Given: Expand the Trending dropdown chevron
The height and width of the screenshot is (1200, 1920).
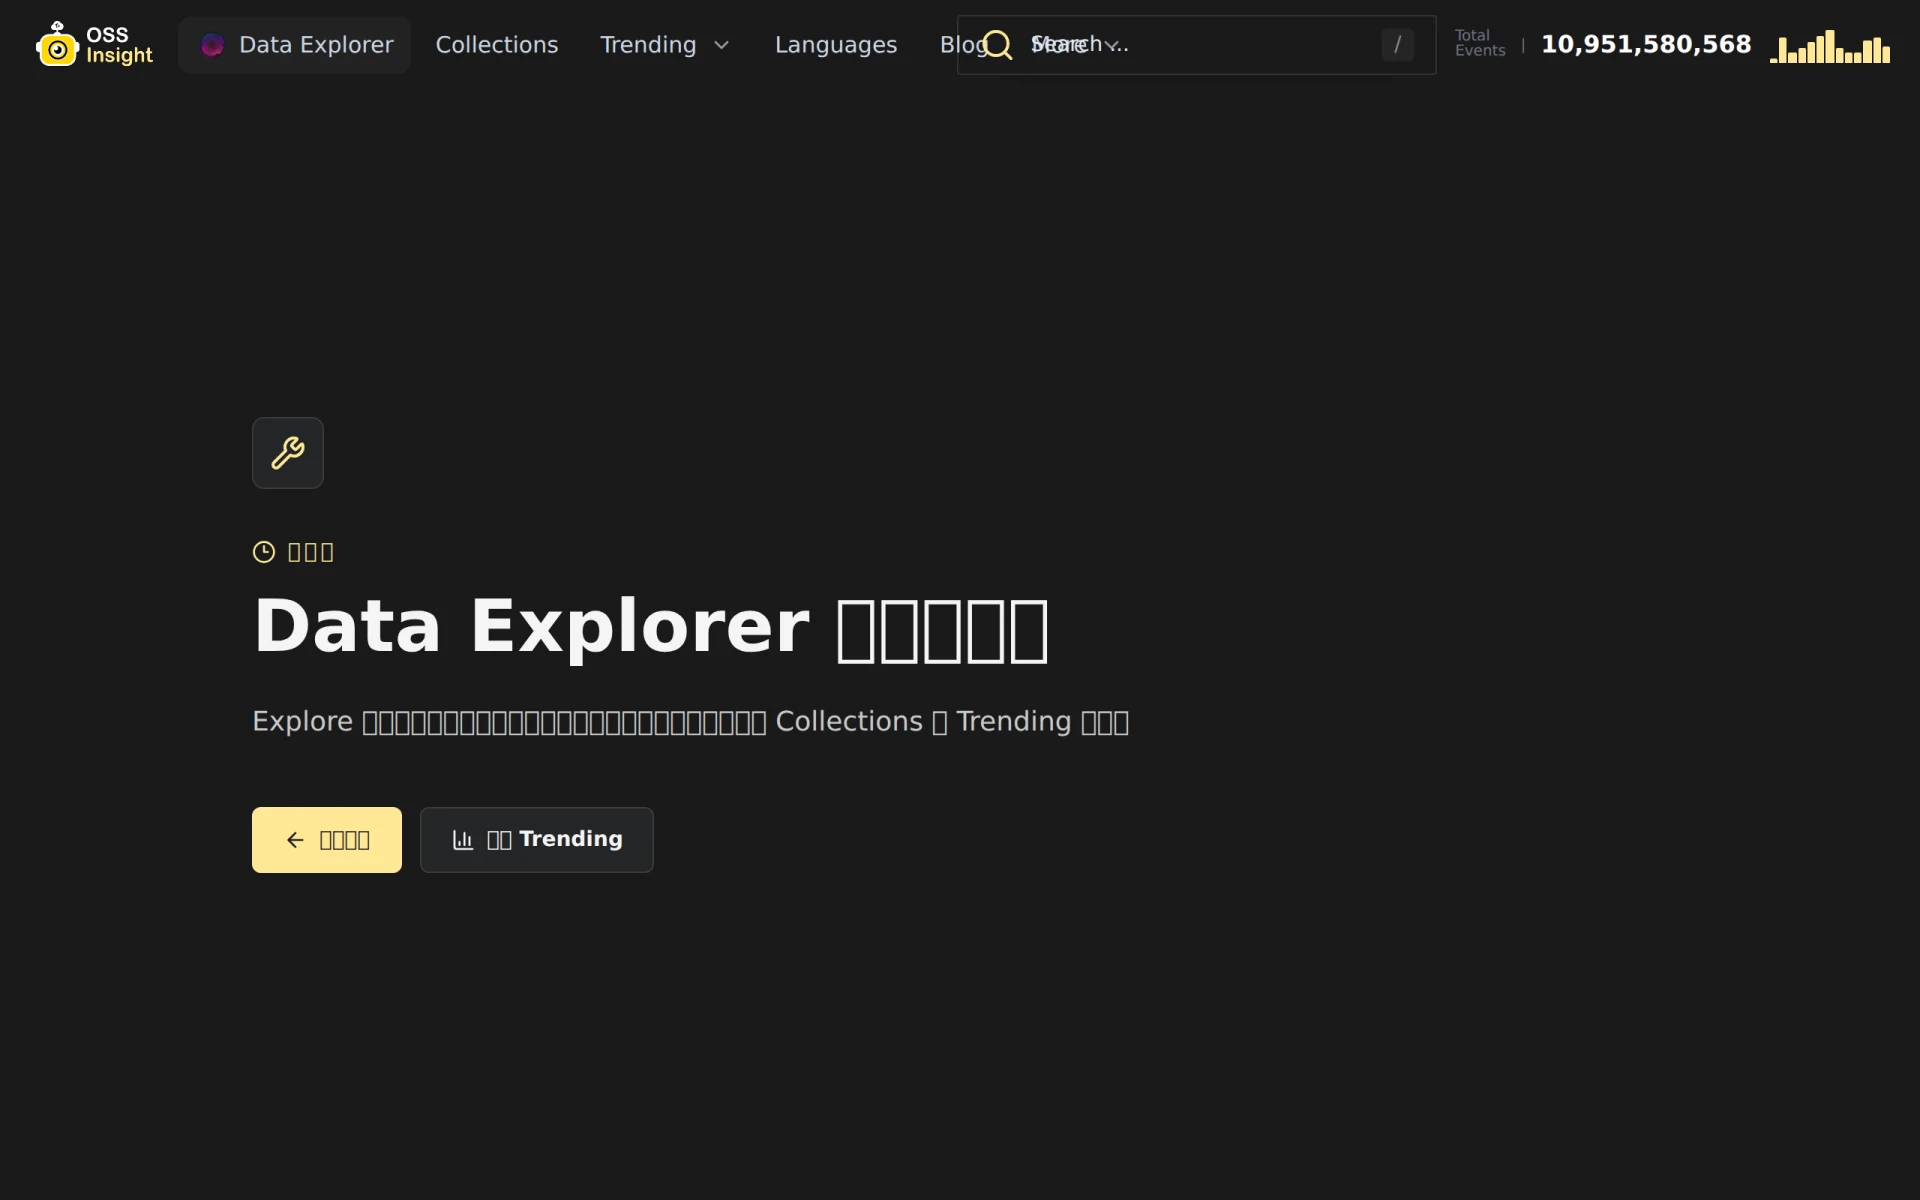Looking at the screenshot, I should [722, 45].
